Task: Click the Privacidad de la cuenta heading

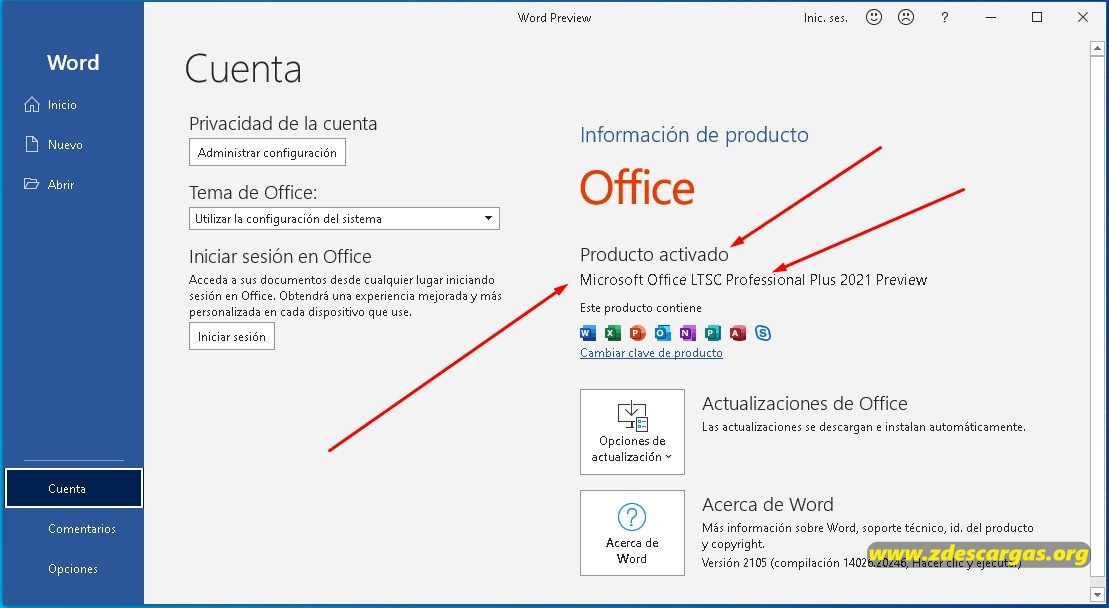Action: click(x=283, y=124)
